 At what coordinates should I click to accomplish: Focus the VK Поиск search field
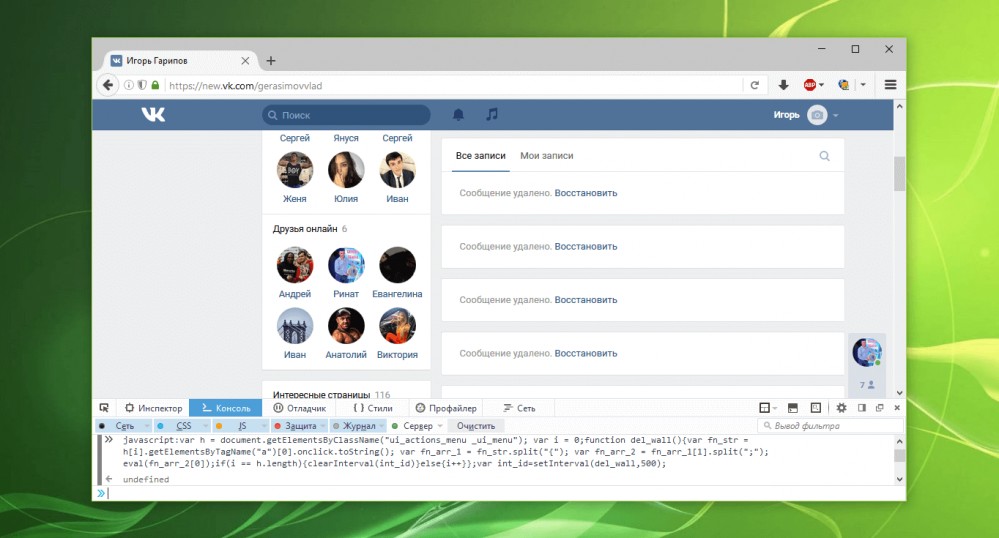point(346,115)
